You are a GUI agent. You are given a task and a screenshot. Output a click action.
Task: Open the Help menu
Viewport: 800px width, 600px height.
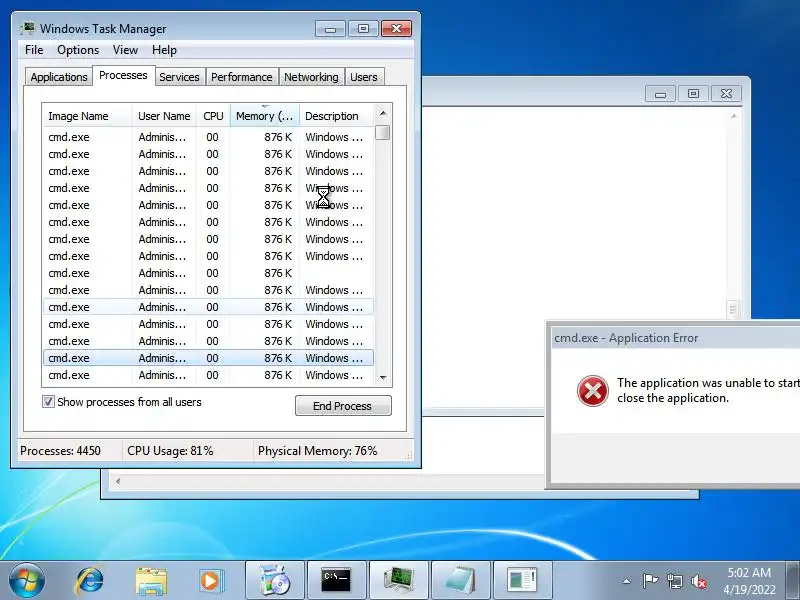click(x=164, y=50)
